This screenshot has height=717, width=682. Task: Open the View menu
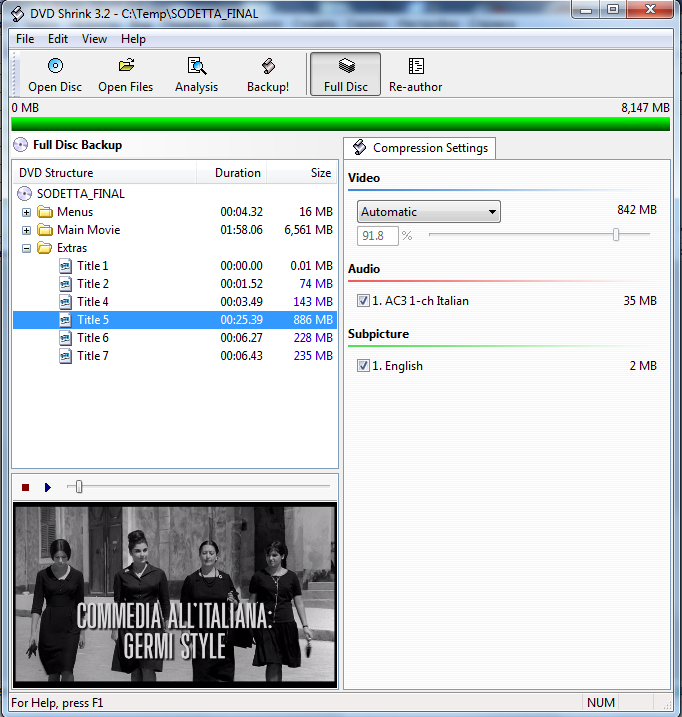tap(94, 39)
